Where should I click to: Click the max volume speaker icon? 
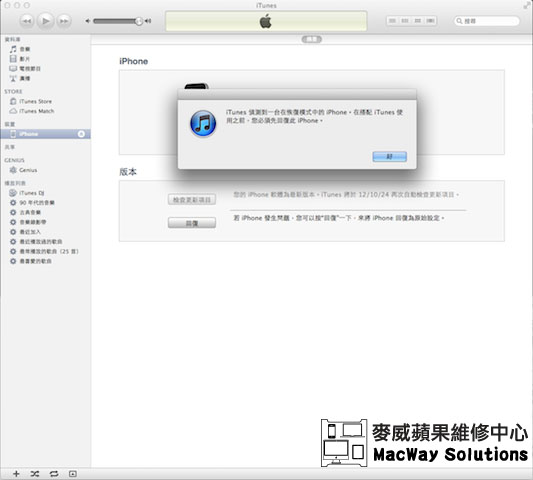[148, 21]
